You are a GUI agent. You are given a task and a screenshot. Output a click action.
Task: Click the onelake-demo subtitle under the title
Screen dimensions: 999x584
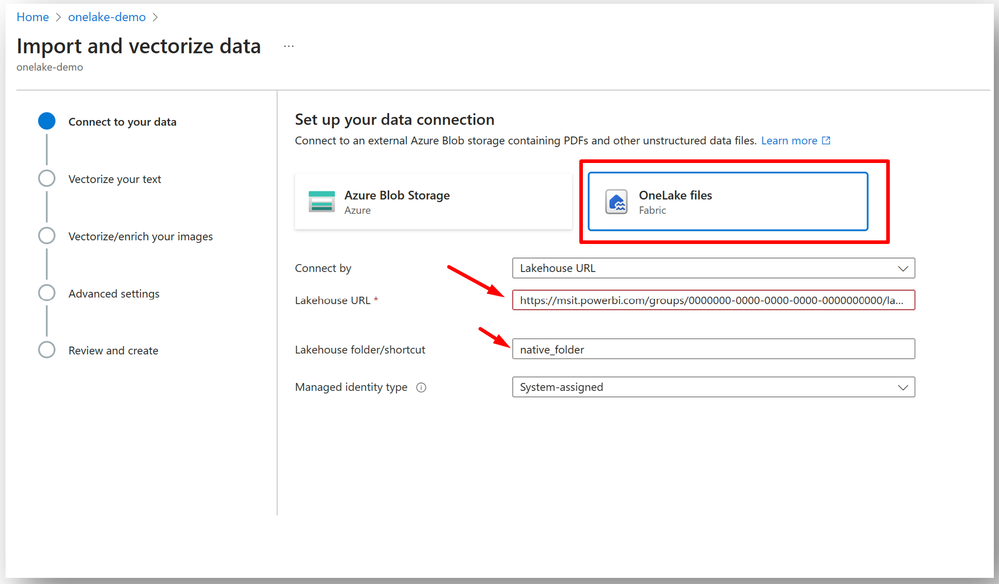click(x=50, y=67)
